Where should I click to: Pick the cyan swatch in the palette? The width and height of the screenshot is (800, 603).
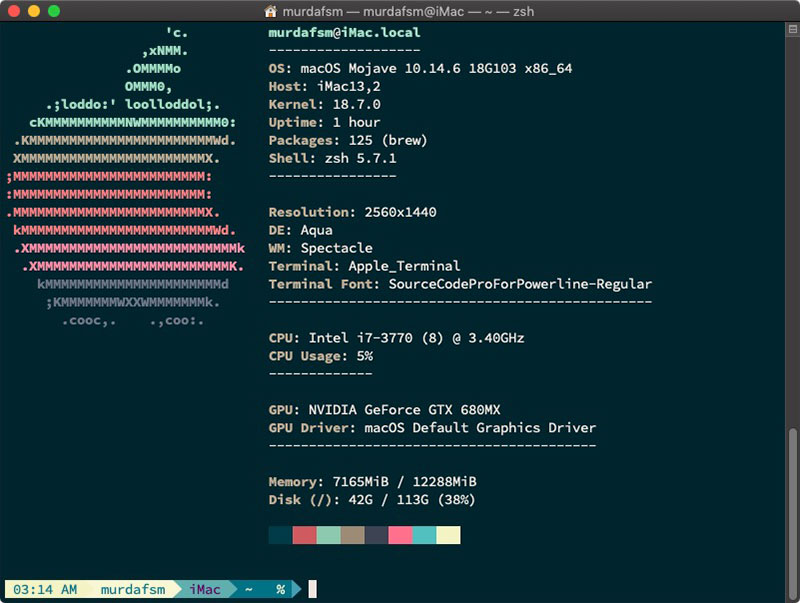(424, 535)
